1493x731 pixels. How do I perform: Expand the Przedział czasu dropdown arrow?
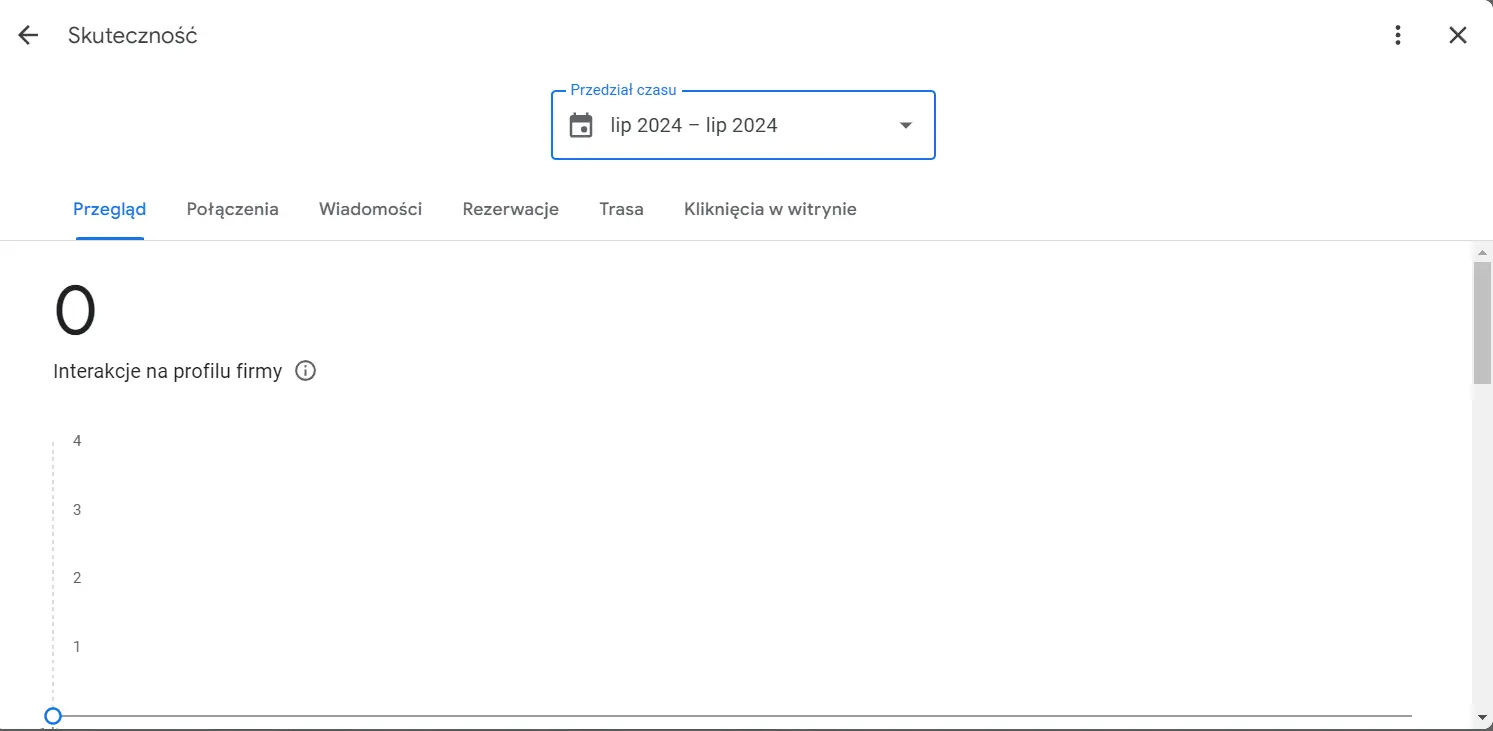(906, 125)
